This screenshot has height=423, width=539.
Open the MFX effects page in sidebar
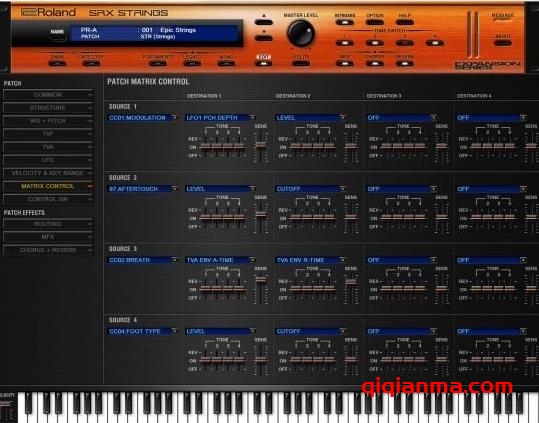(48, 237)
